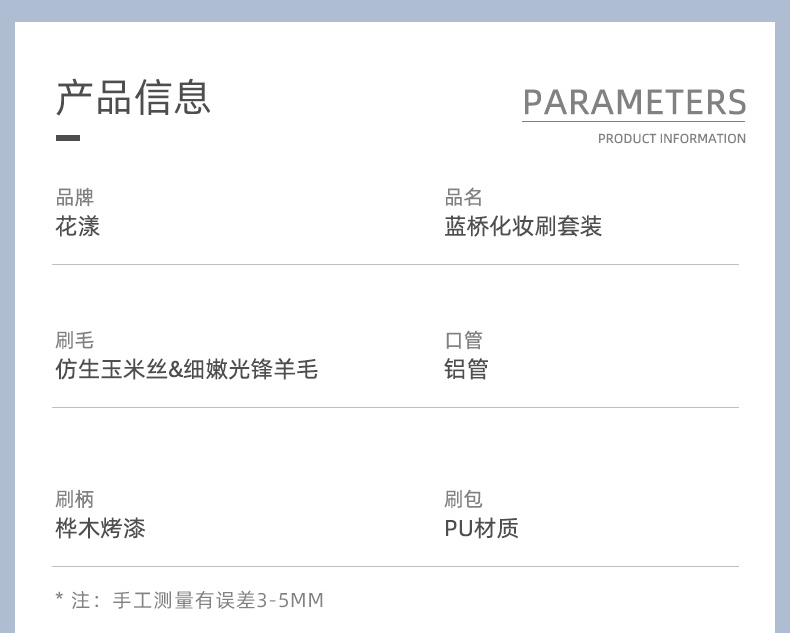Click the divider line below 花漾

395,265
